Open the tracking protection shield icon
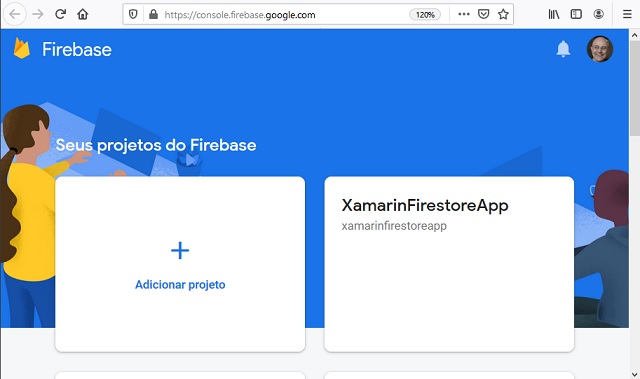This screenshot has width=640, height=379. [133, 15]
